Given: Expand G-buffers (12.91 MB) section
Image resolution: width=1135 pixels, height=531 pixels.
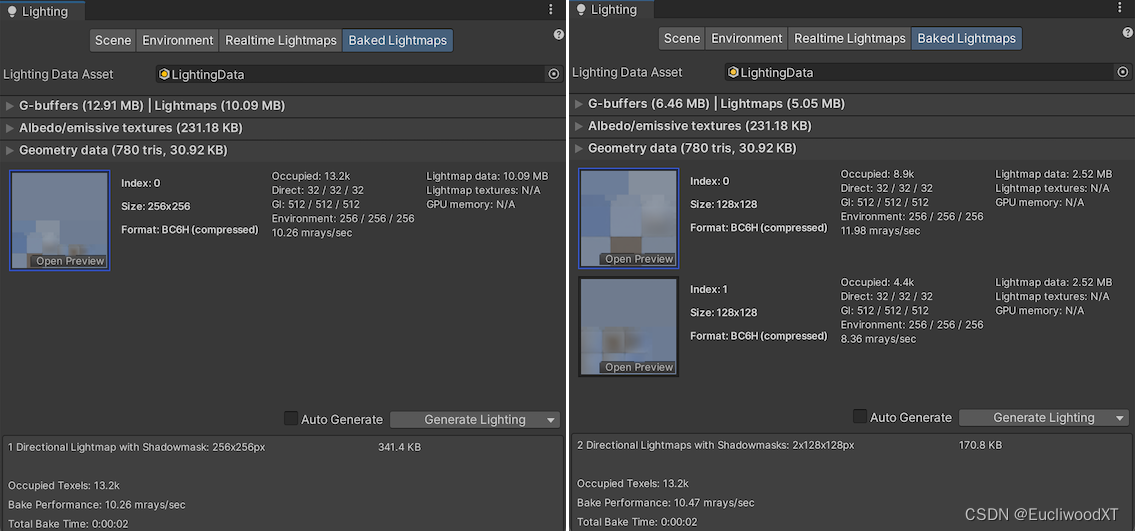Looking at the screenshot, I should click(10, 106).
